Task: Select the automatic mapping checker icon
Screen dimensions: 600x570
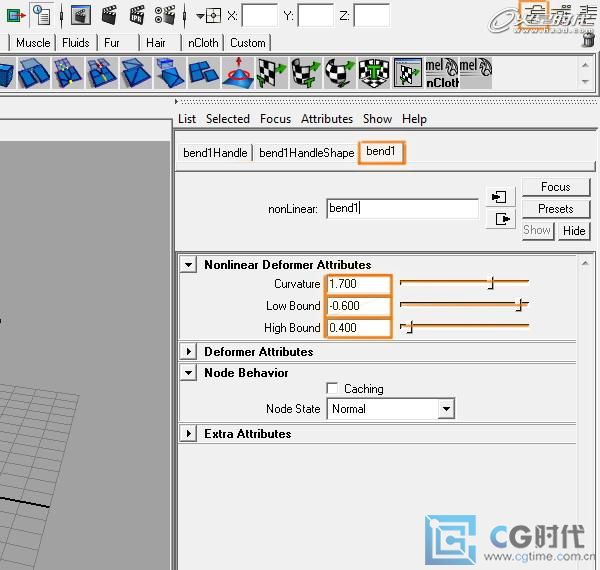Action: pyautogui.click(x=374, y=73)
